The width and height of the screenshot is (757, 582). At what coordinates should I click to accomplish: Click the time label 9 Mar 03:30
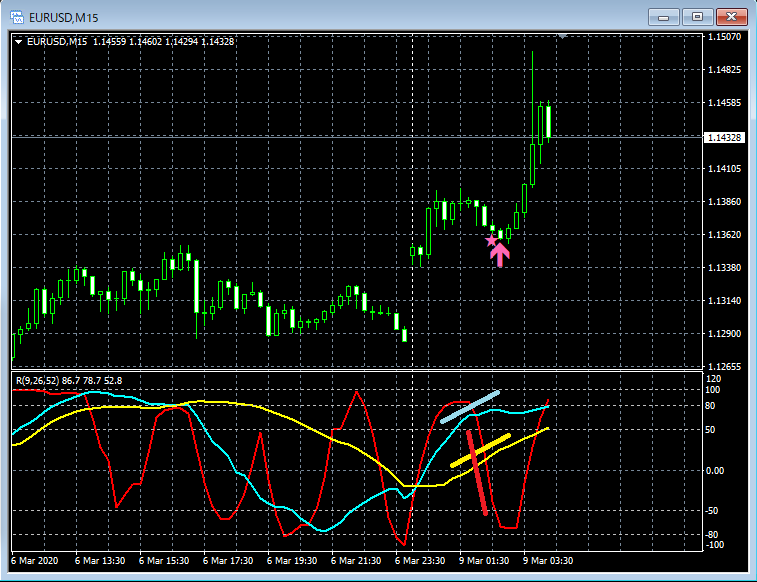pyautogui.click(x=548, y=560)
